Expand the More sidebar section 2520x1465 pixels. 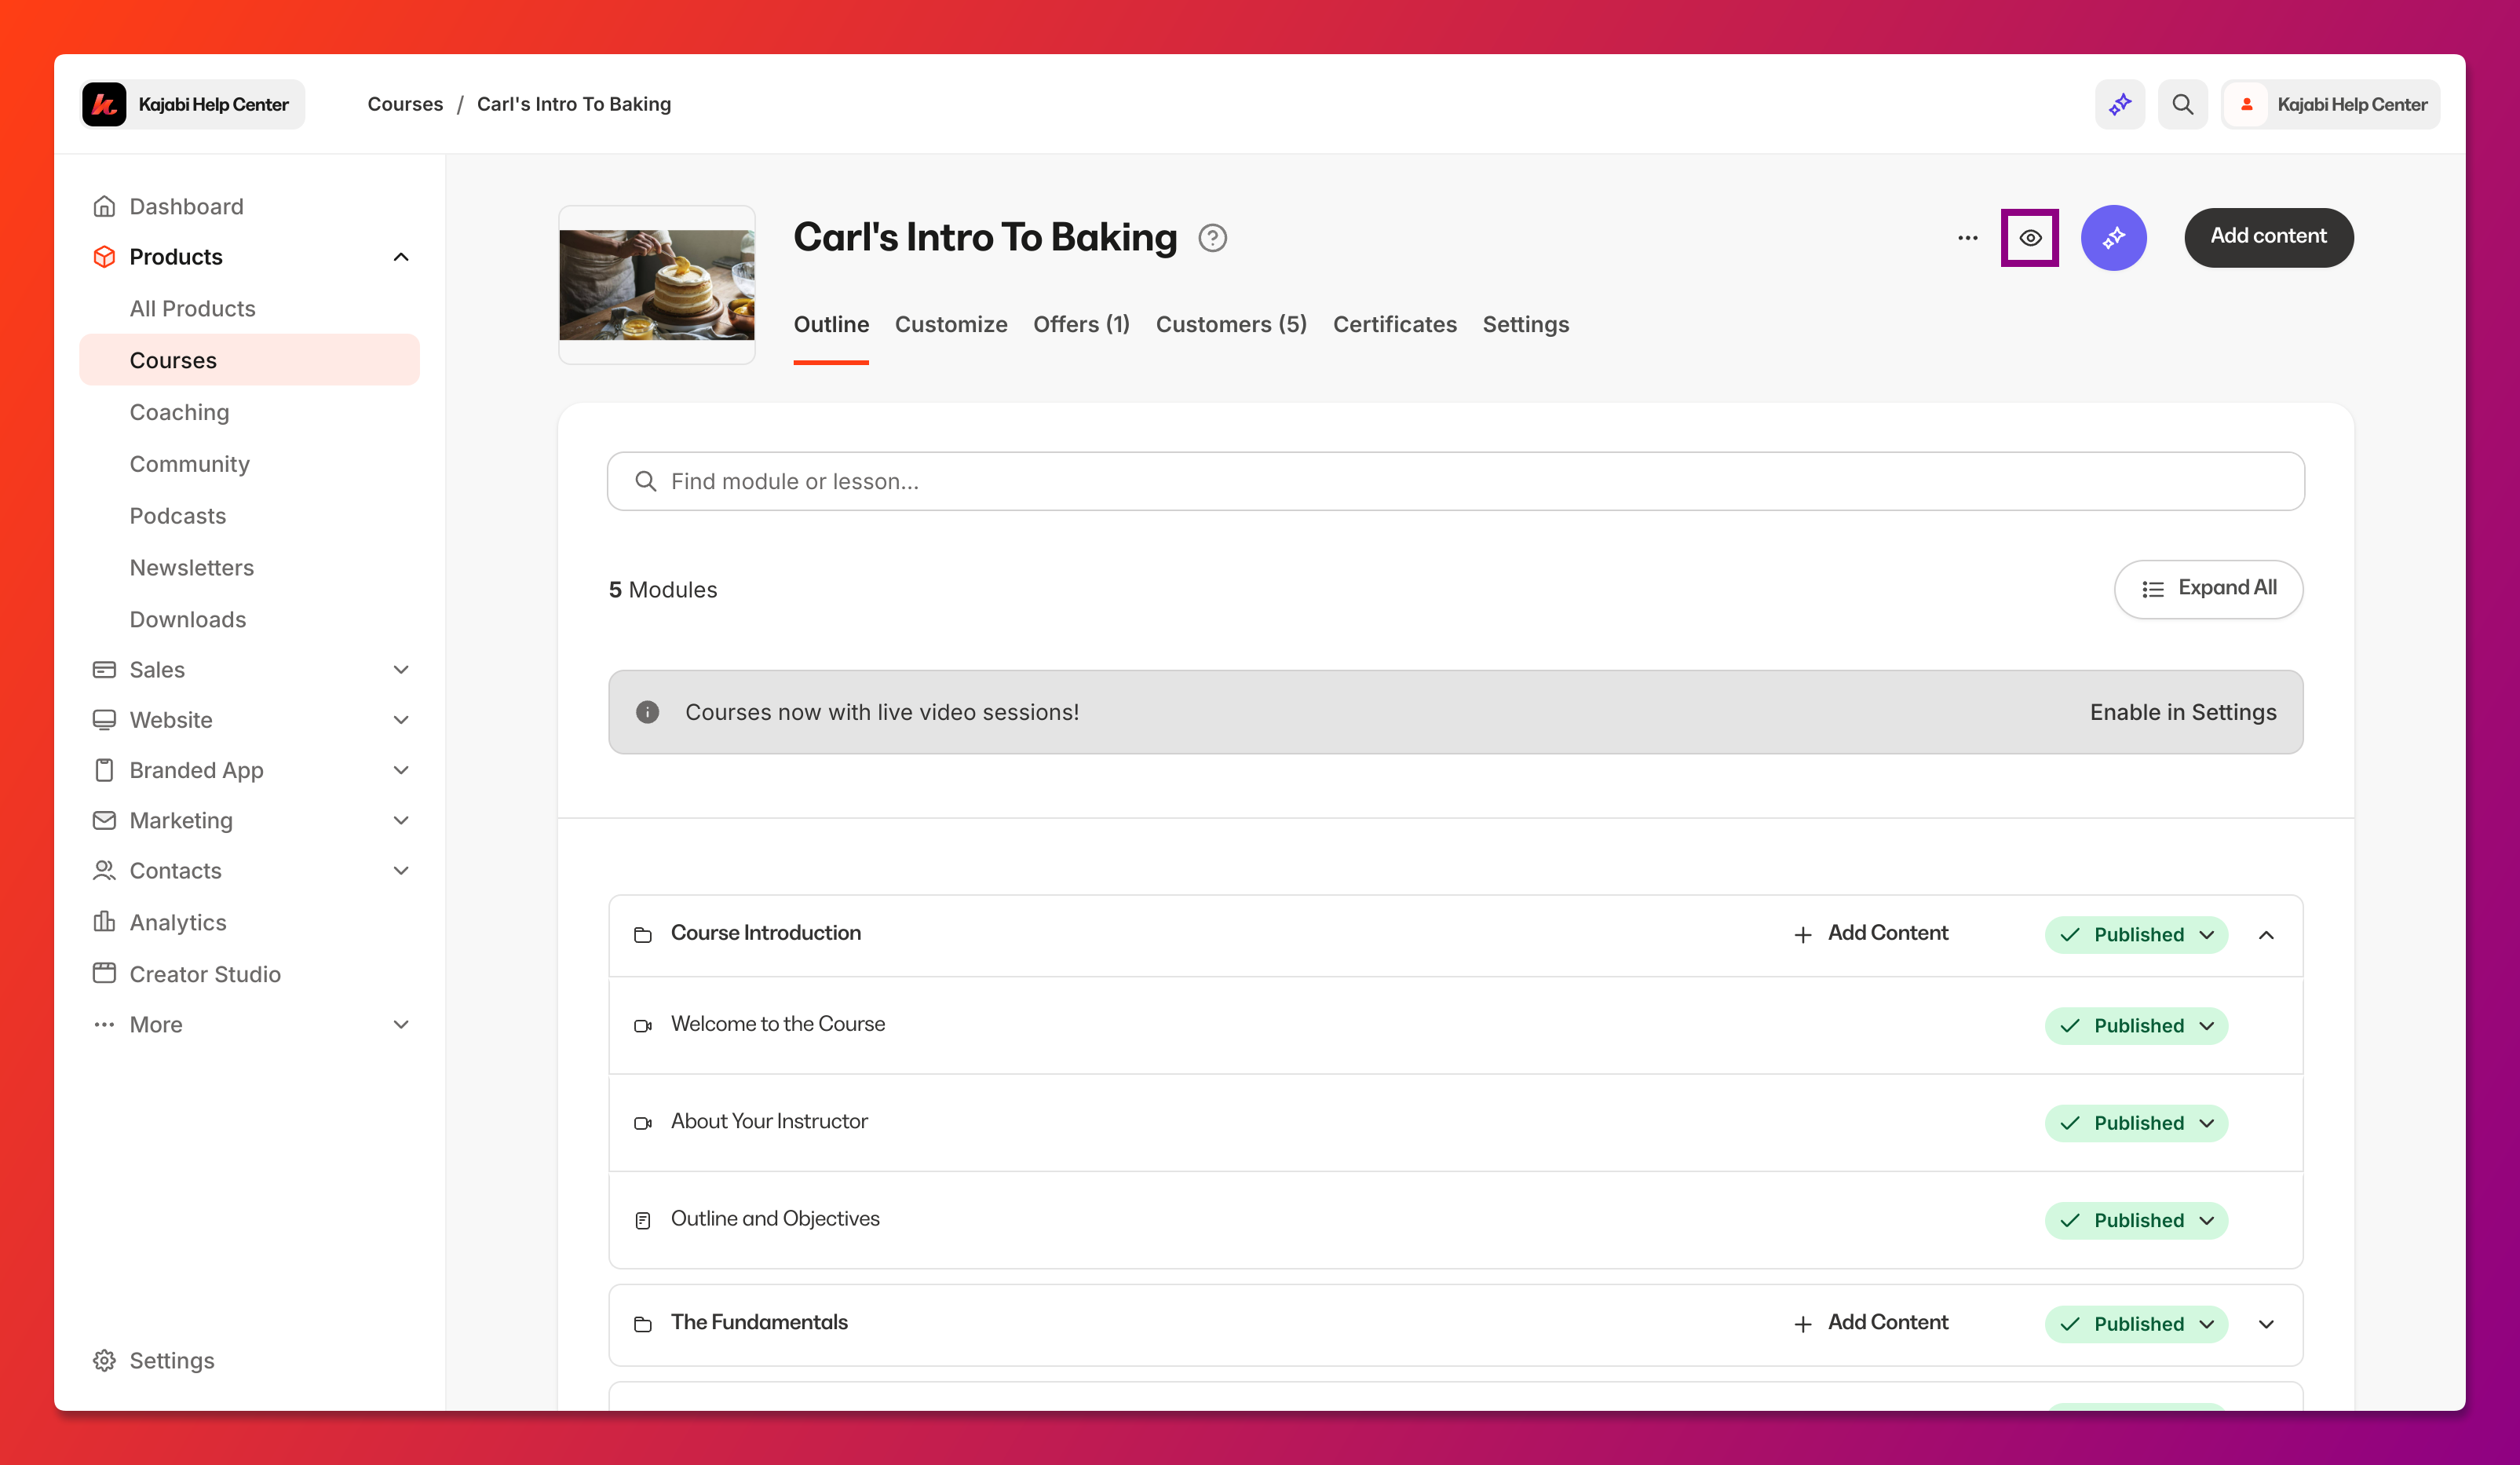401,1024
